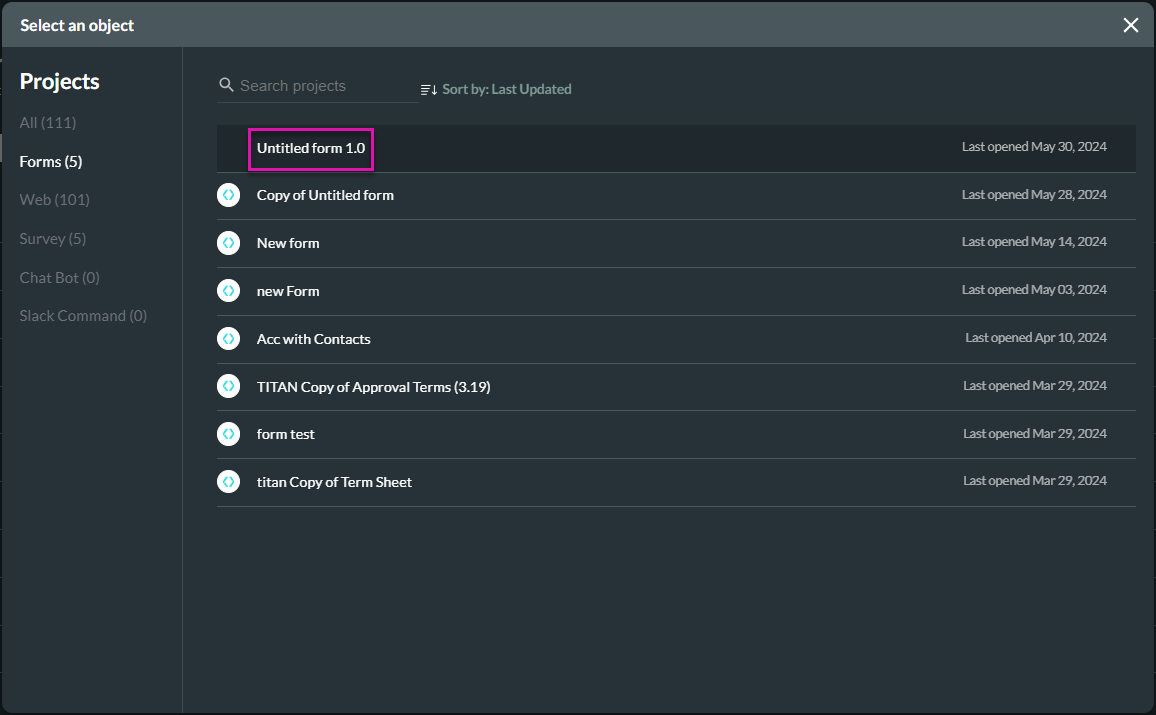Open the Sort by: Last Updated dropdown
The height and width of the screenshot is (715, 1156).
[x=508, y=89]
